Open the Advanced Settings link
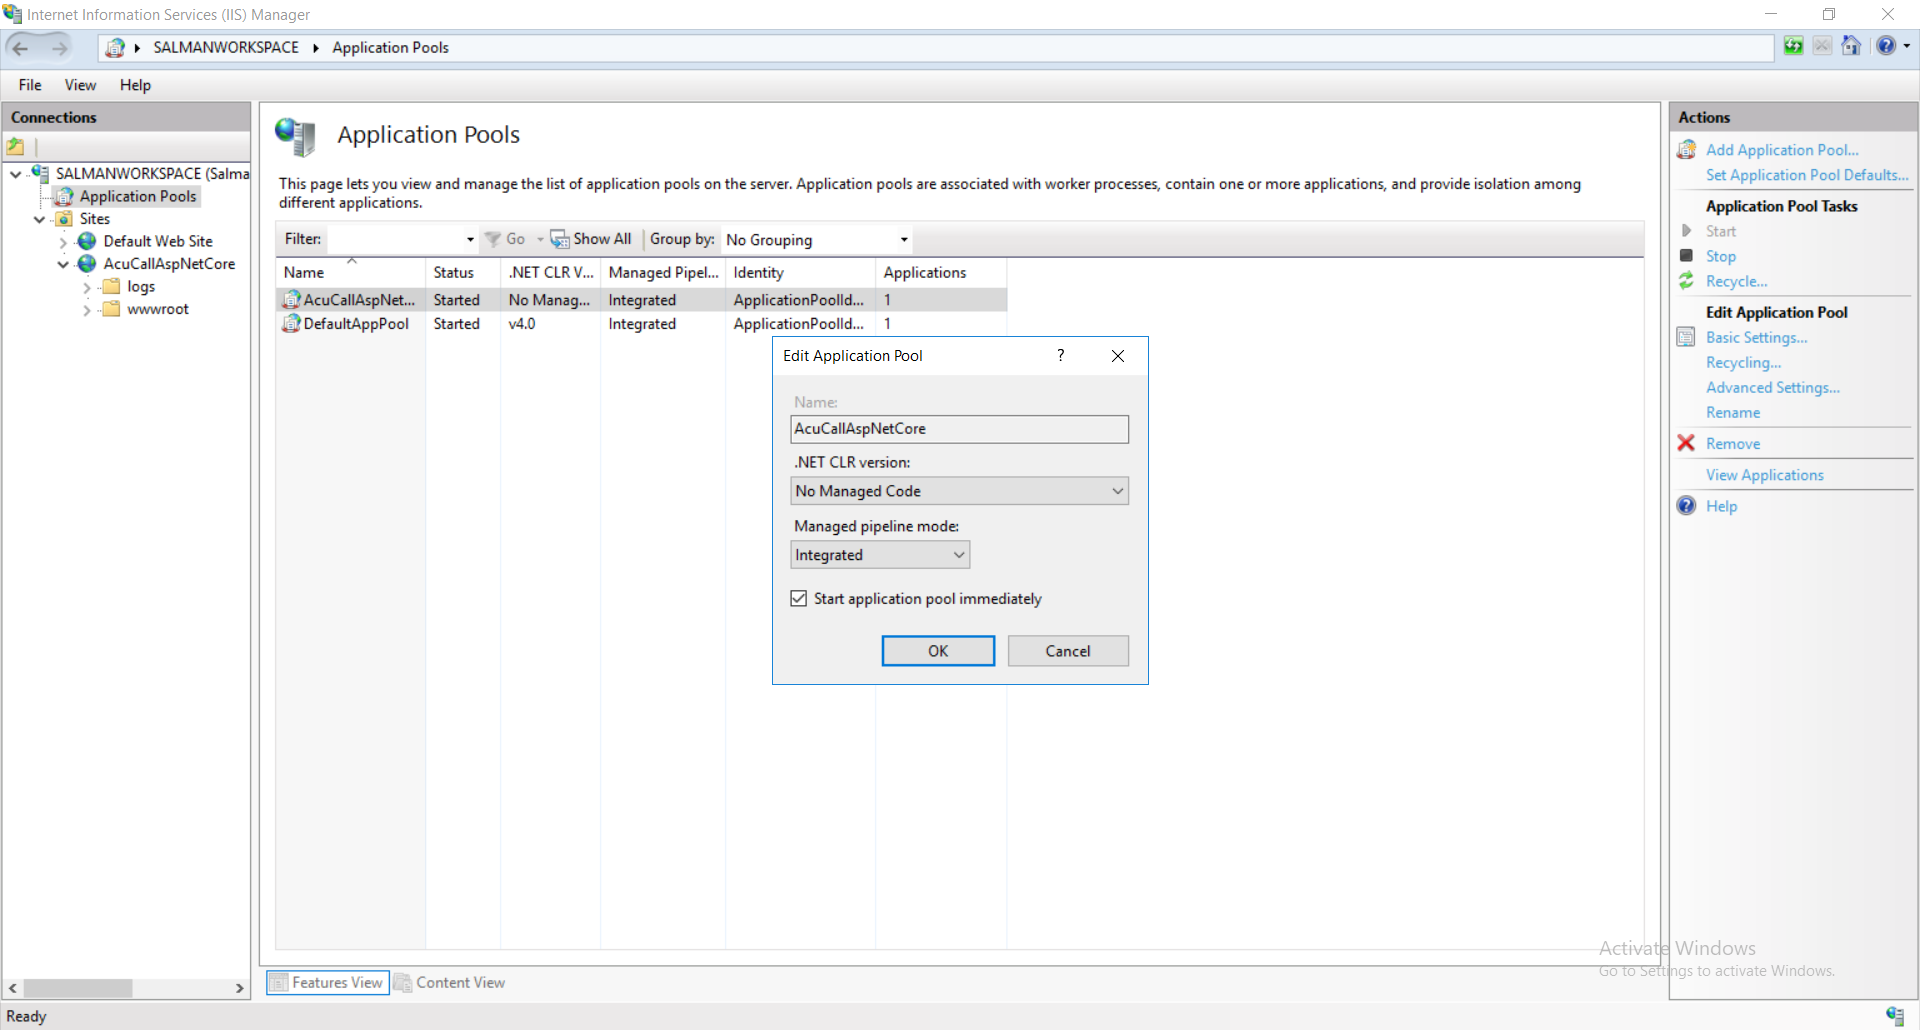 coord(1772,388)
